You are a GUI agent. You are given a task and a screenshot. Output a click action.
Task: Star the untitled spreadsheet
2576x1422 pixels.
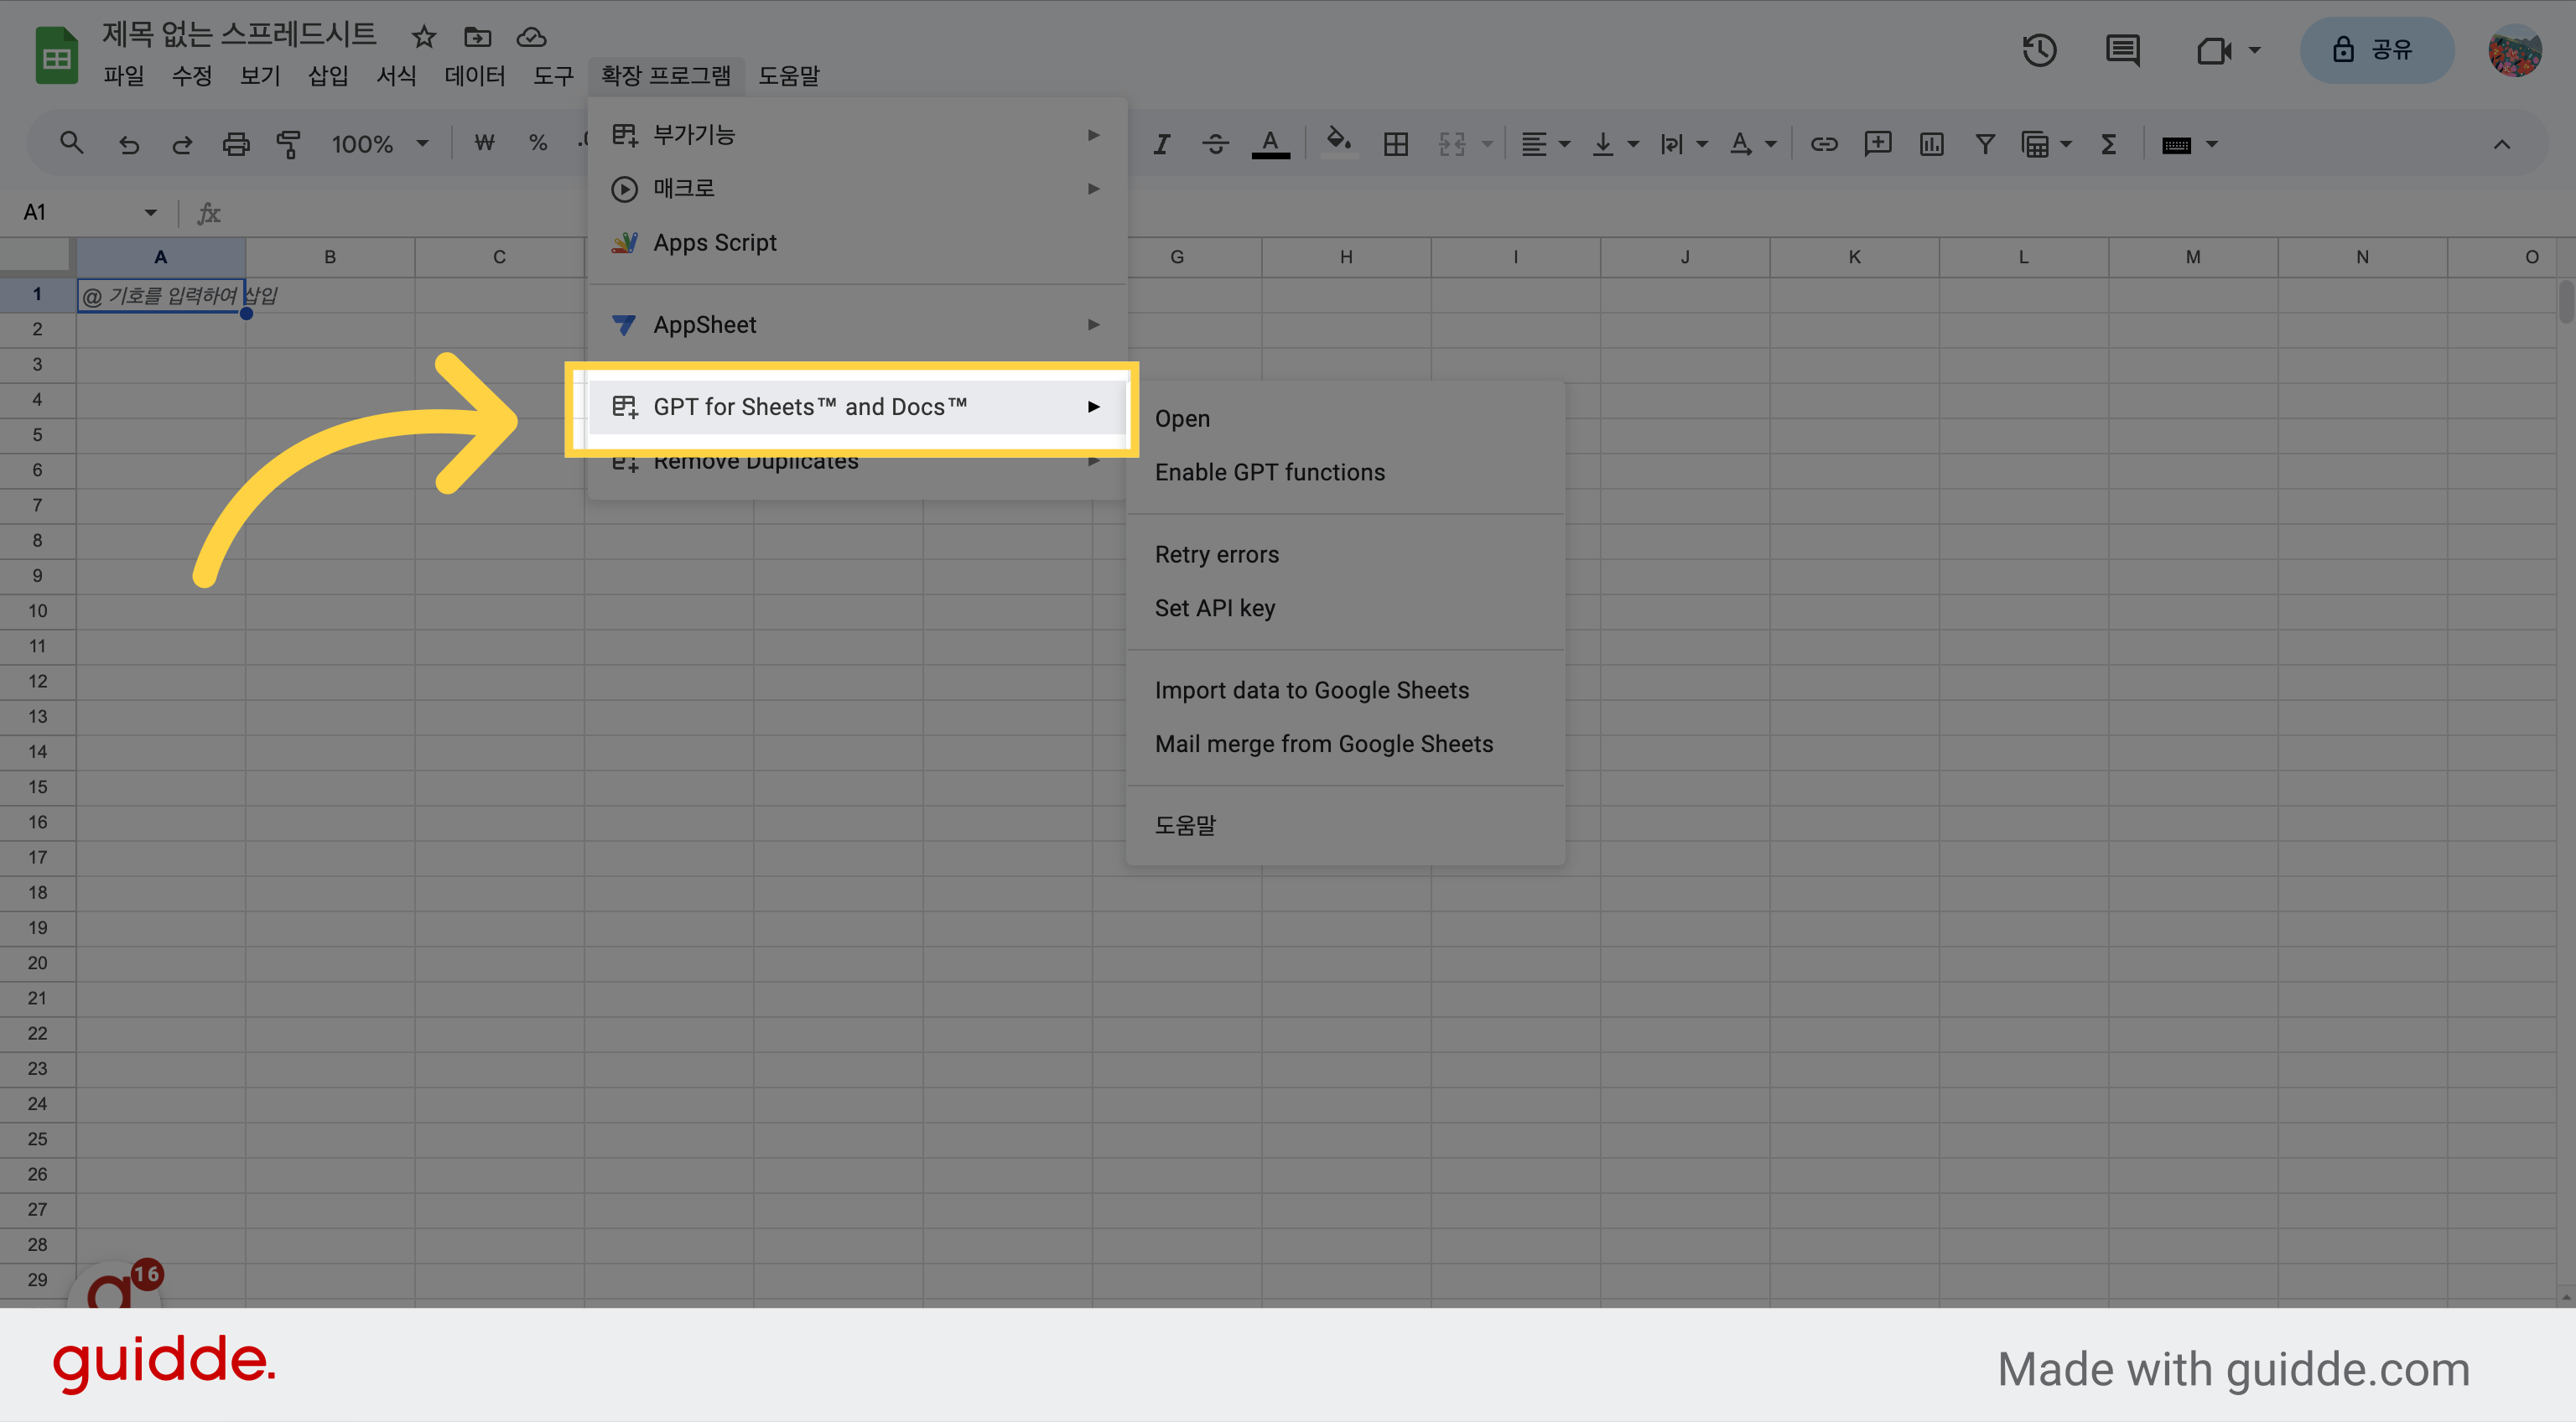click(x=424, y=38)
